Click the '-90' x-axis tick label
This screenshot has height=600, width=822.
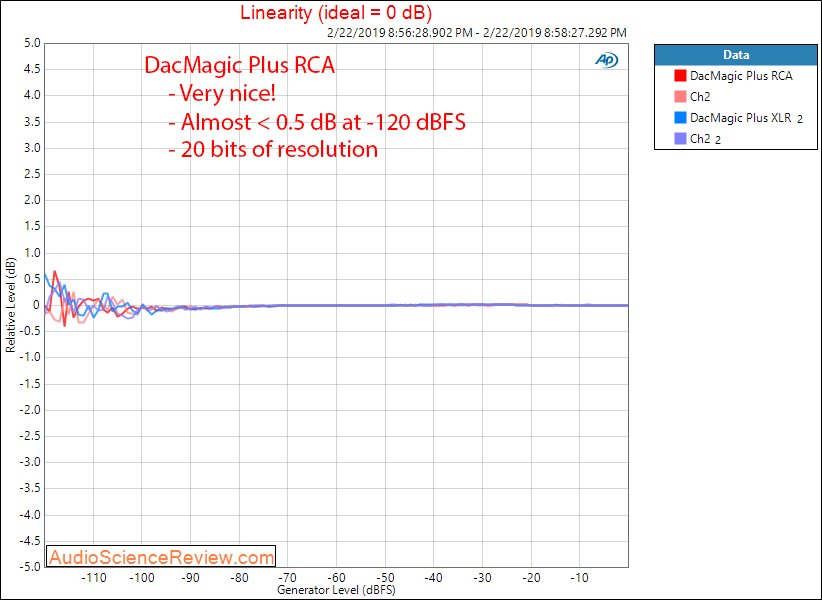pos(191,578)
